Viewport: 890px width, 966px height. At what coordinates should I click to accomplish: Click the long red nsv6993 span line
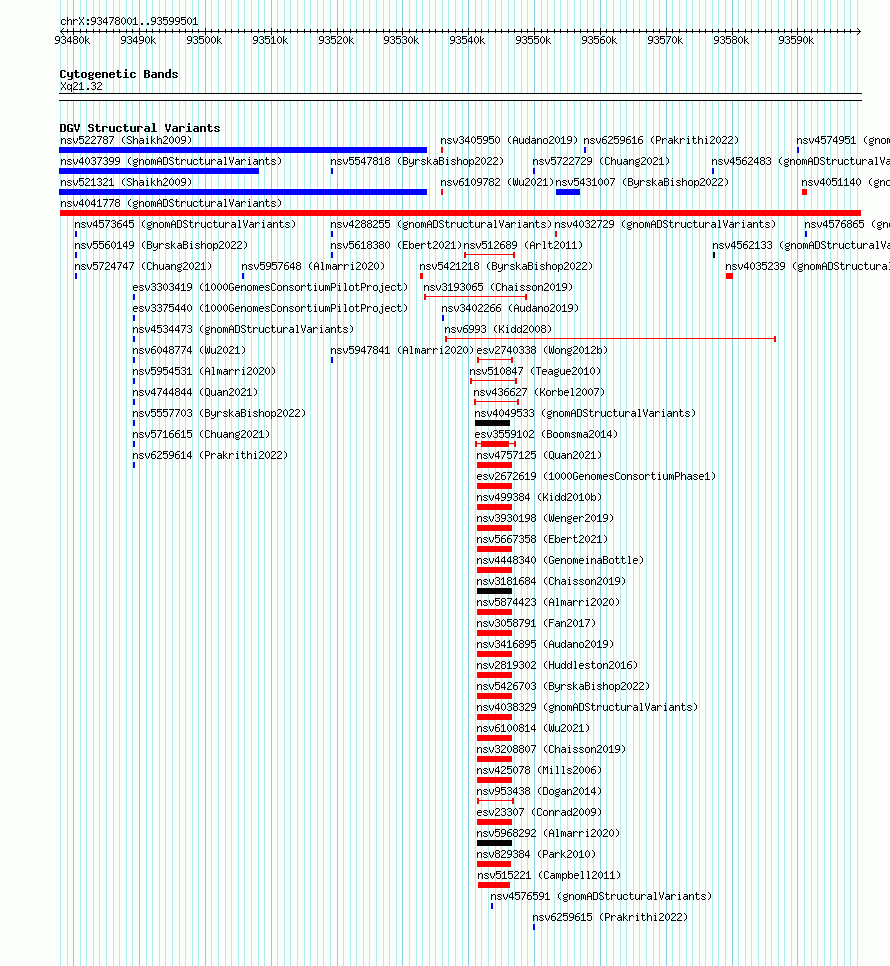point(610,339)
